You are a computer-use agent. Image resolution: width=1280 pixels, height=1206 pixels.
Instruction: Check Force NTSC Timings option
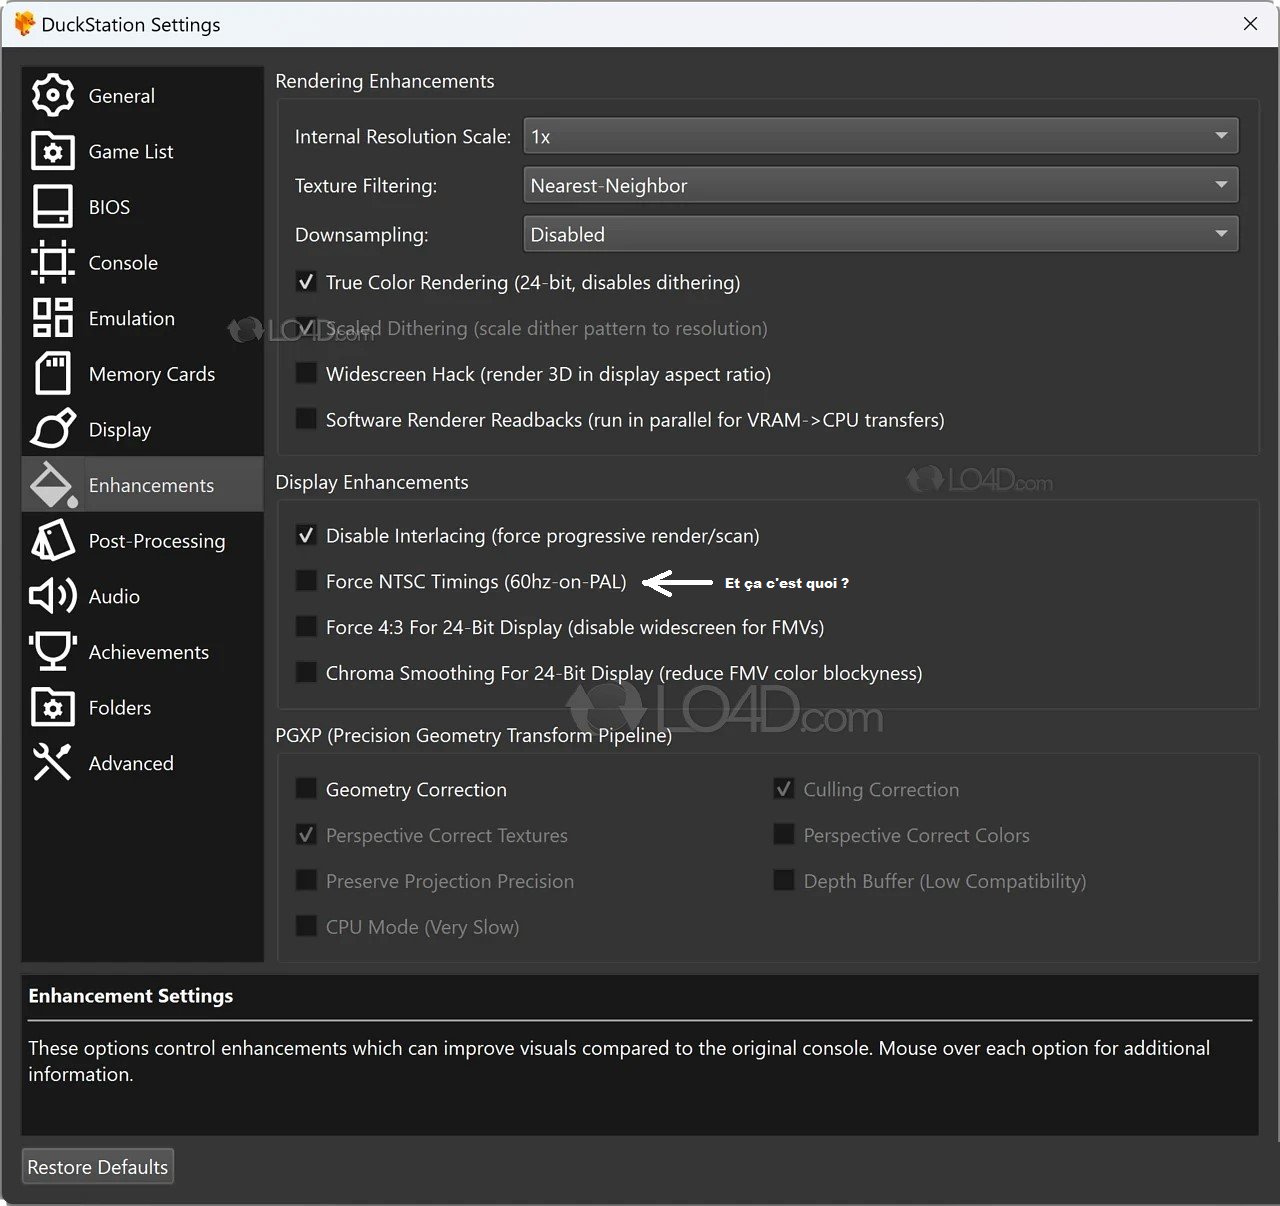tap(307, 582)
